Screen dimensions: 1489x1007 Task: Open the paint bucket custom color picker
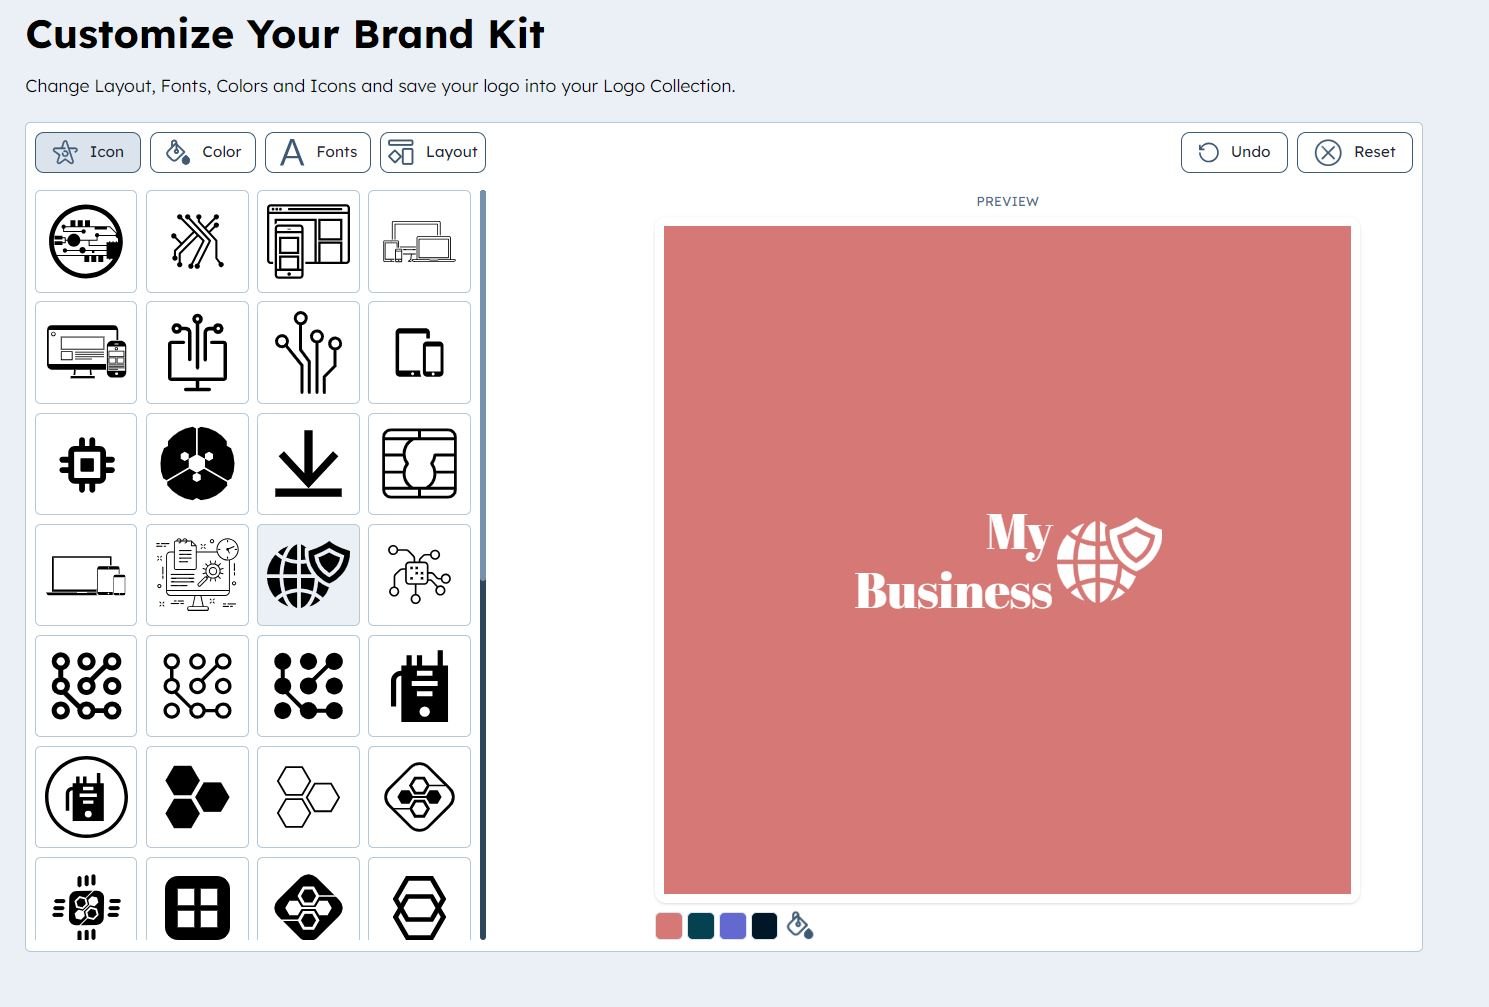pos(800,925)
